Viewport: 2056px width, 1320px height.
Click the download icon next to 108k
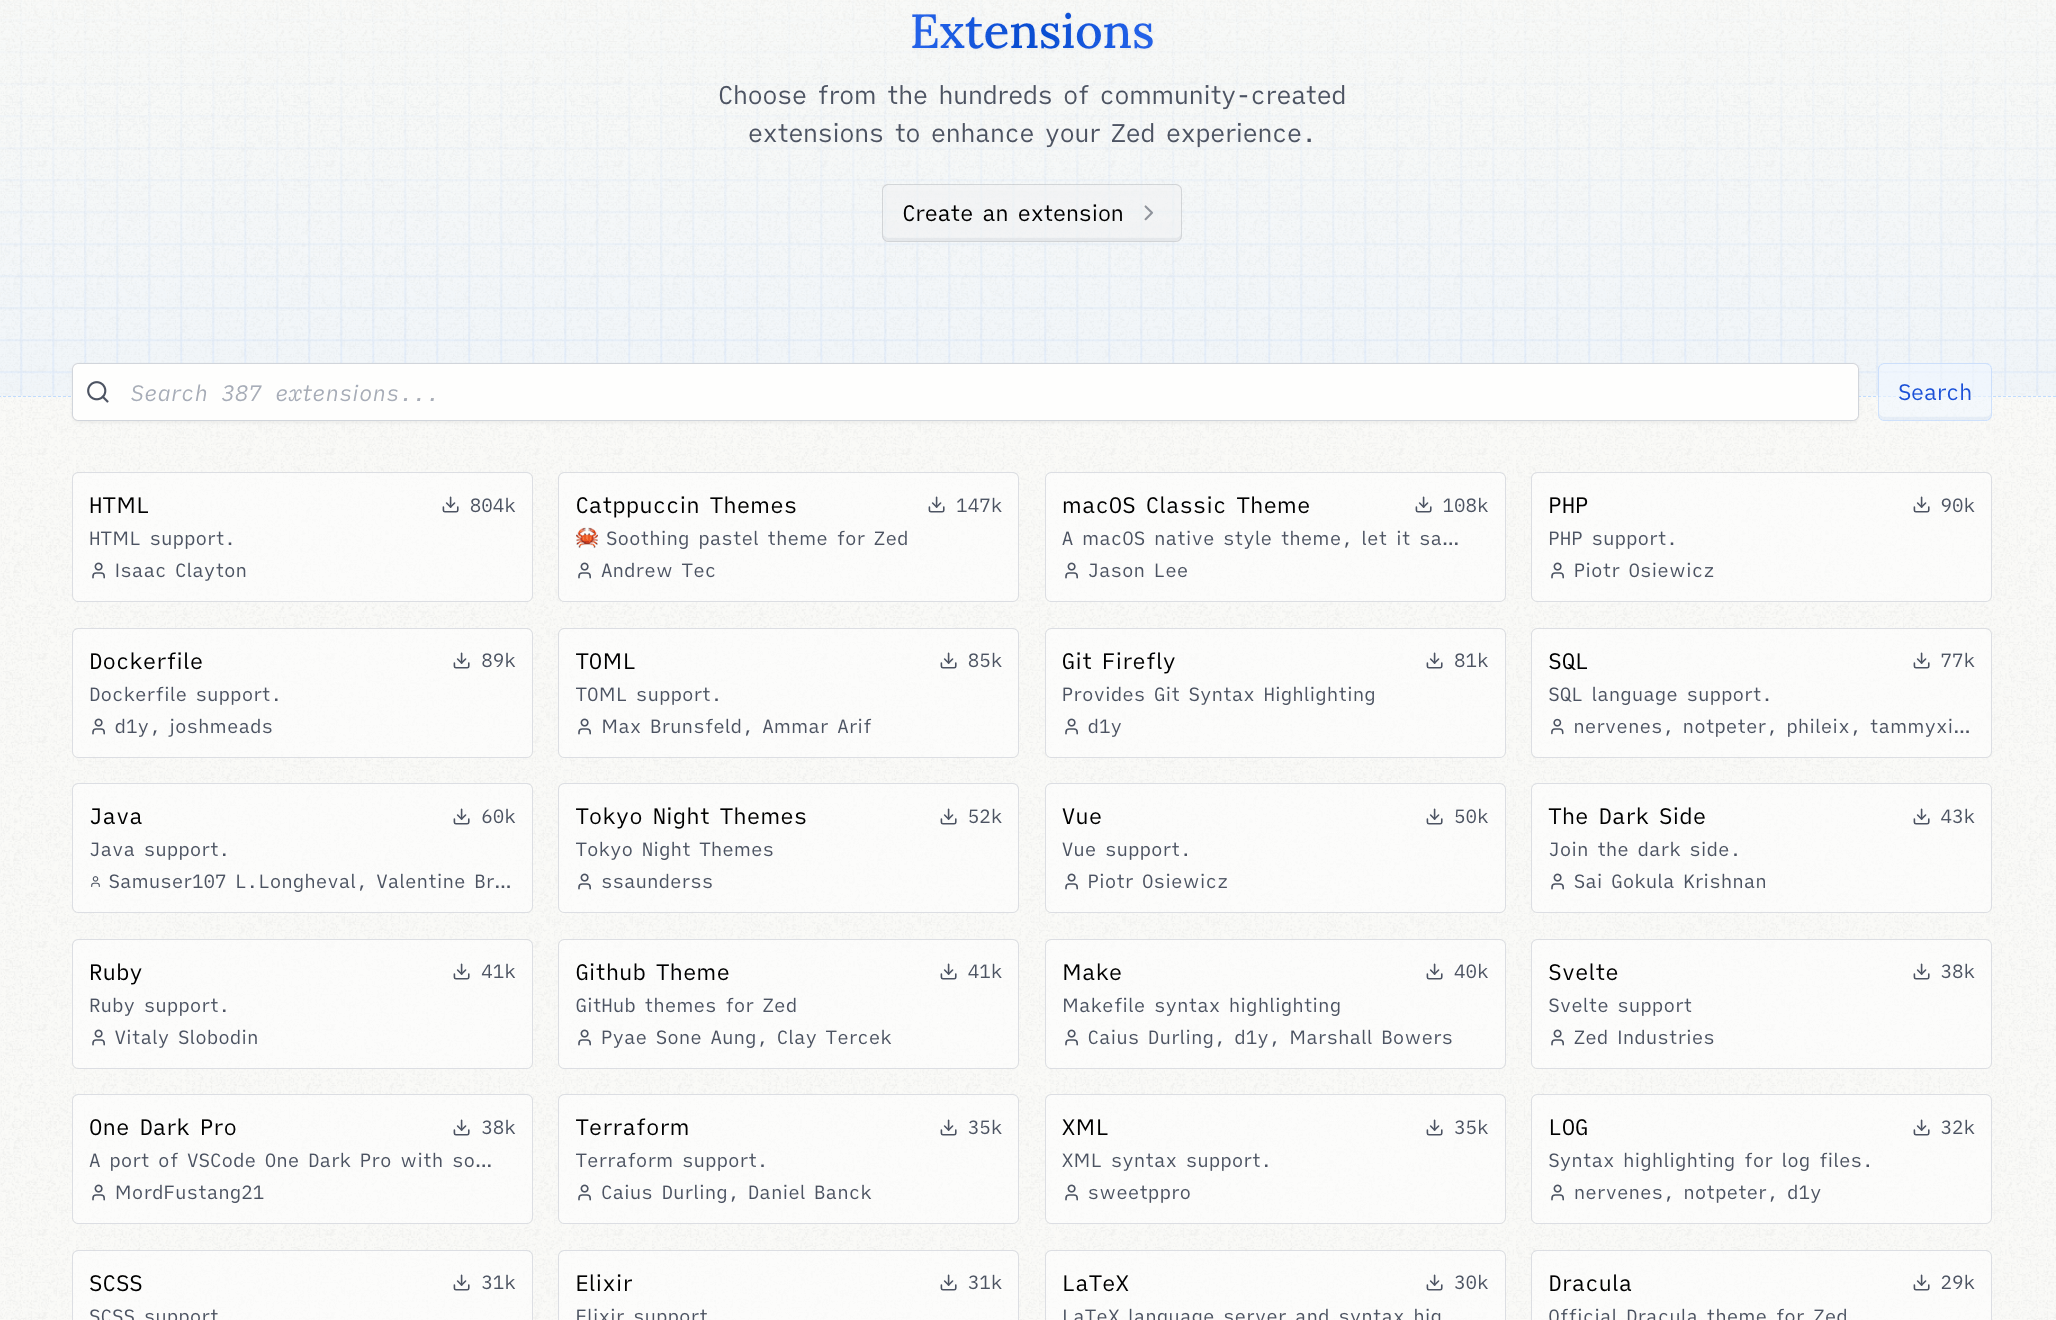pyautogui.click(x=1423, y=506)
